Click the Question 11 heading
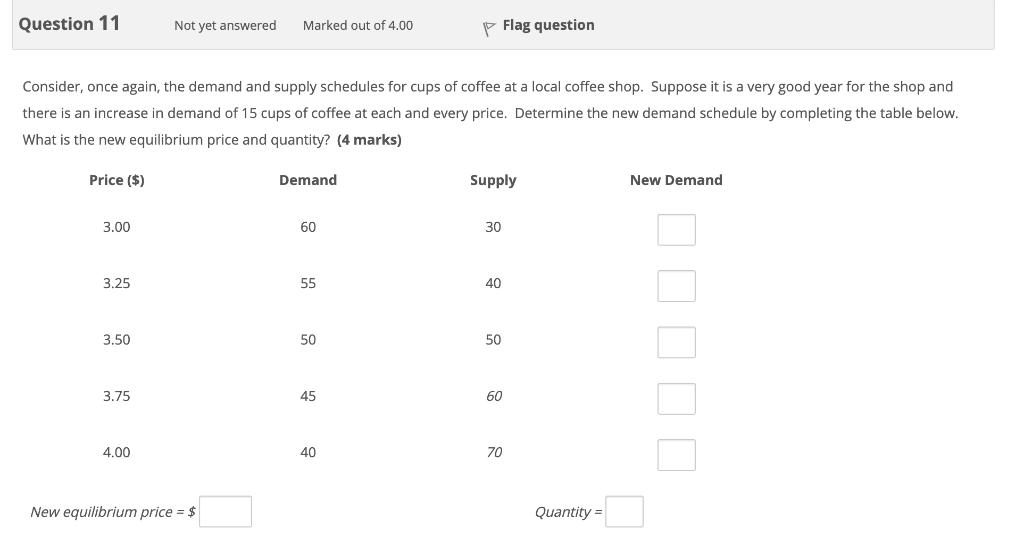 coord(69,24)
